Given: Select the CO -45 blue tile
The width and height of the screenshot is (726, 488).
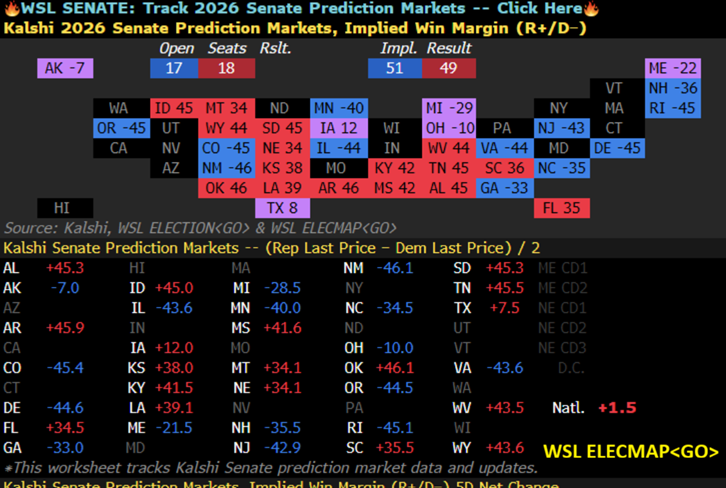Looking at the screenshot, I should [226, 148].
